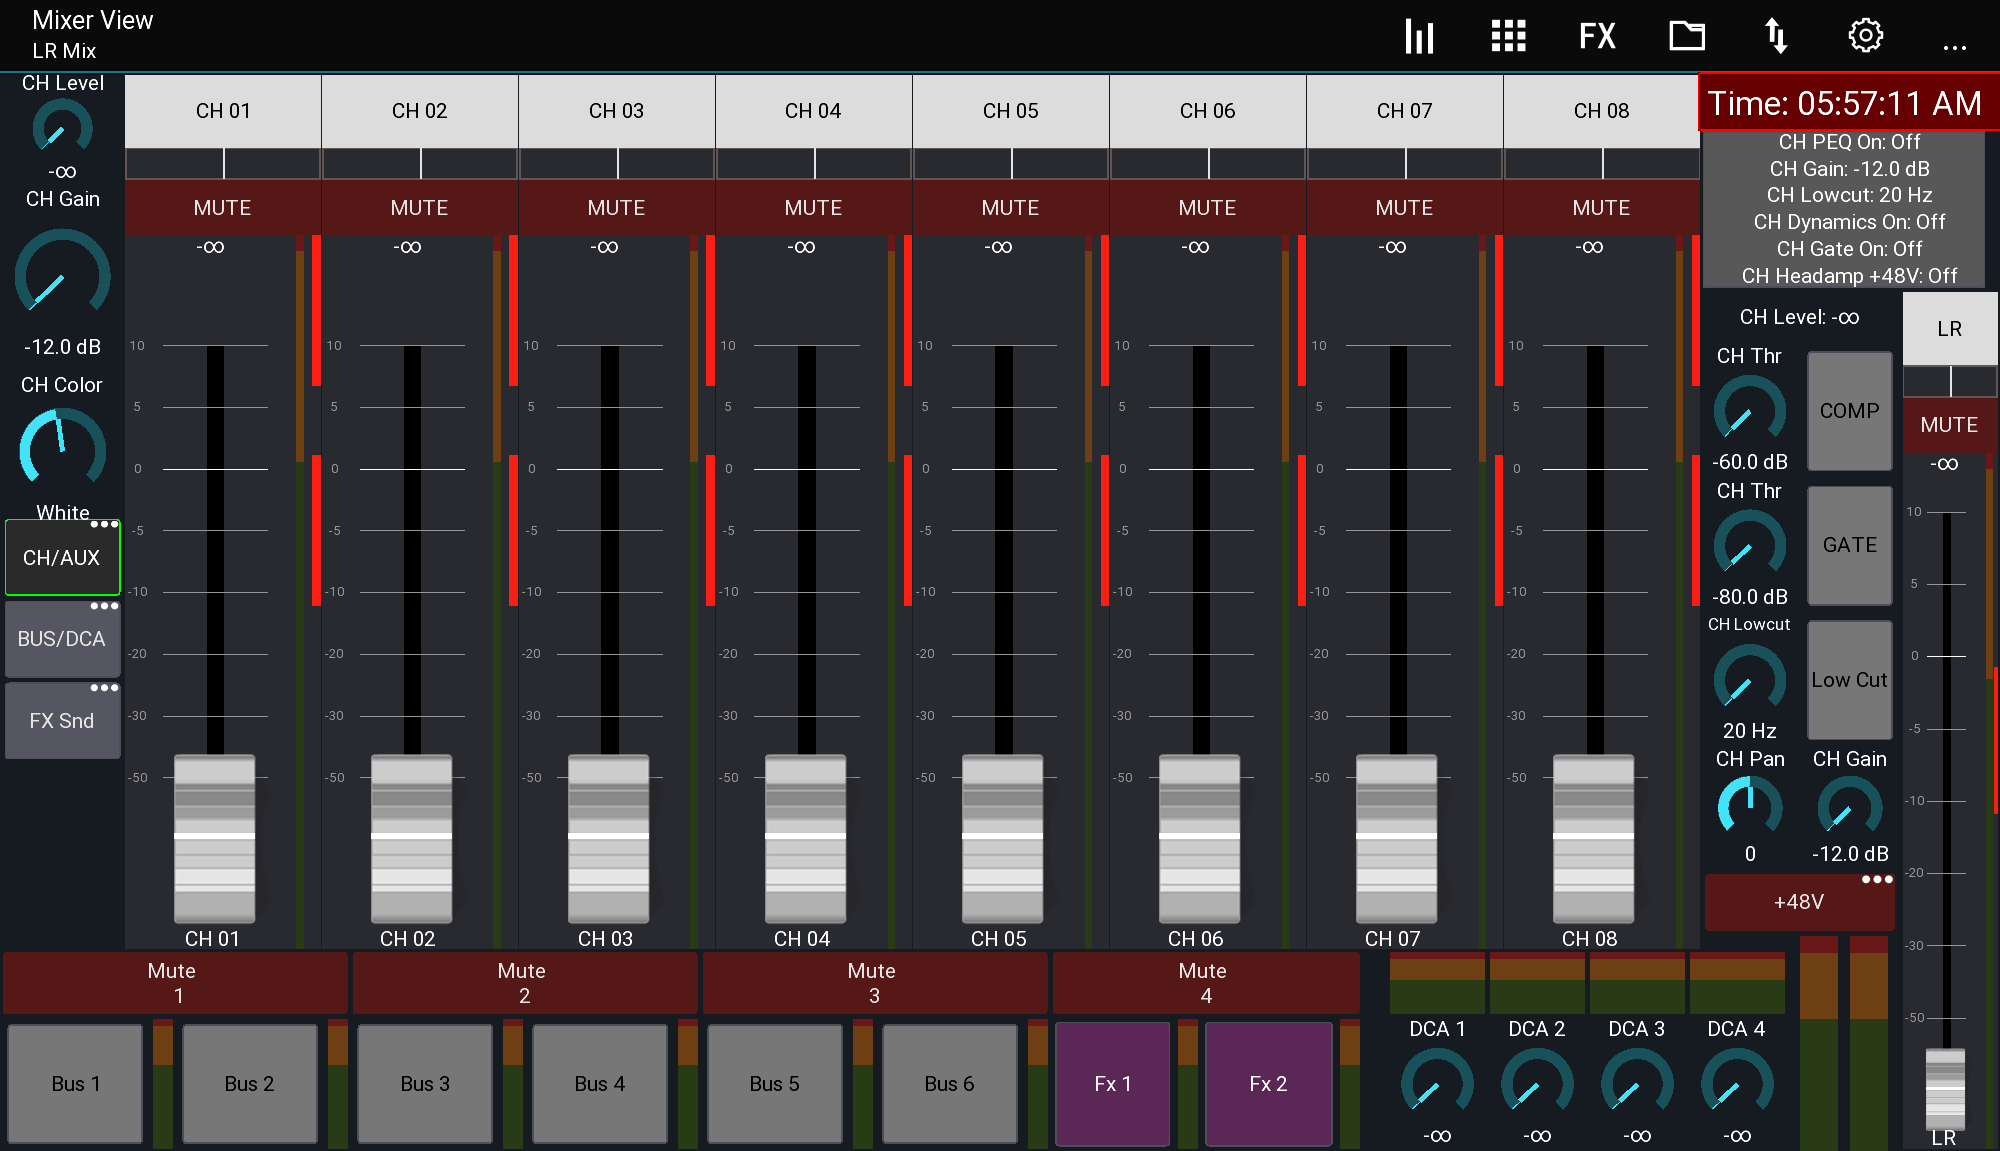Click the time display showing 05:57:11 AM

tap(1847, 102)
